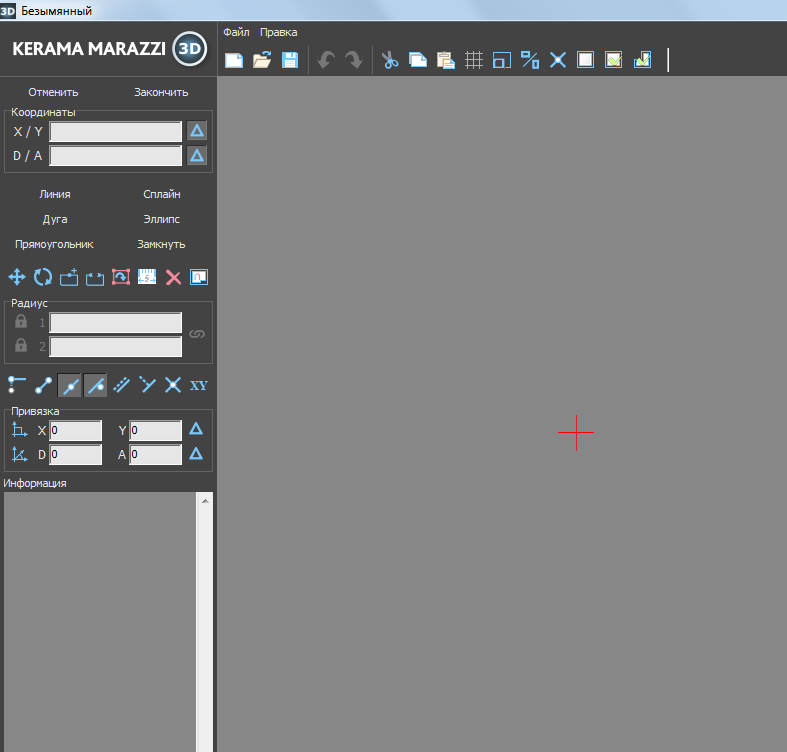This screenshot has height=752, width=787.
Task: Click the Закончить button
Action: pos(161,92)
